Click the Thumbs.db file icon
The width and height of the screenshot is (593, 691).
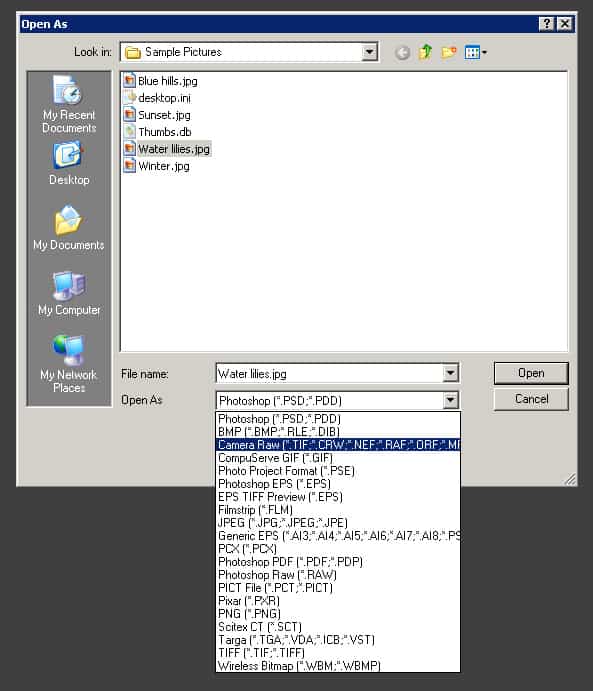(129, 131)
